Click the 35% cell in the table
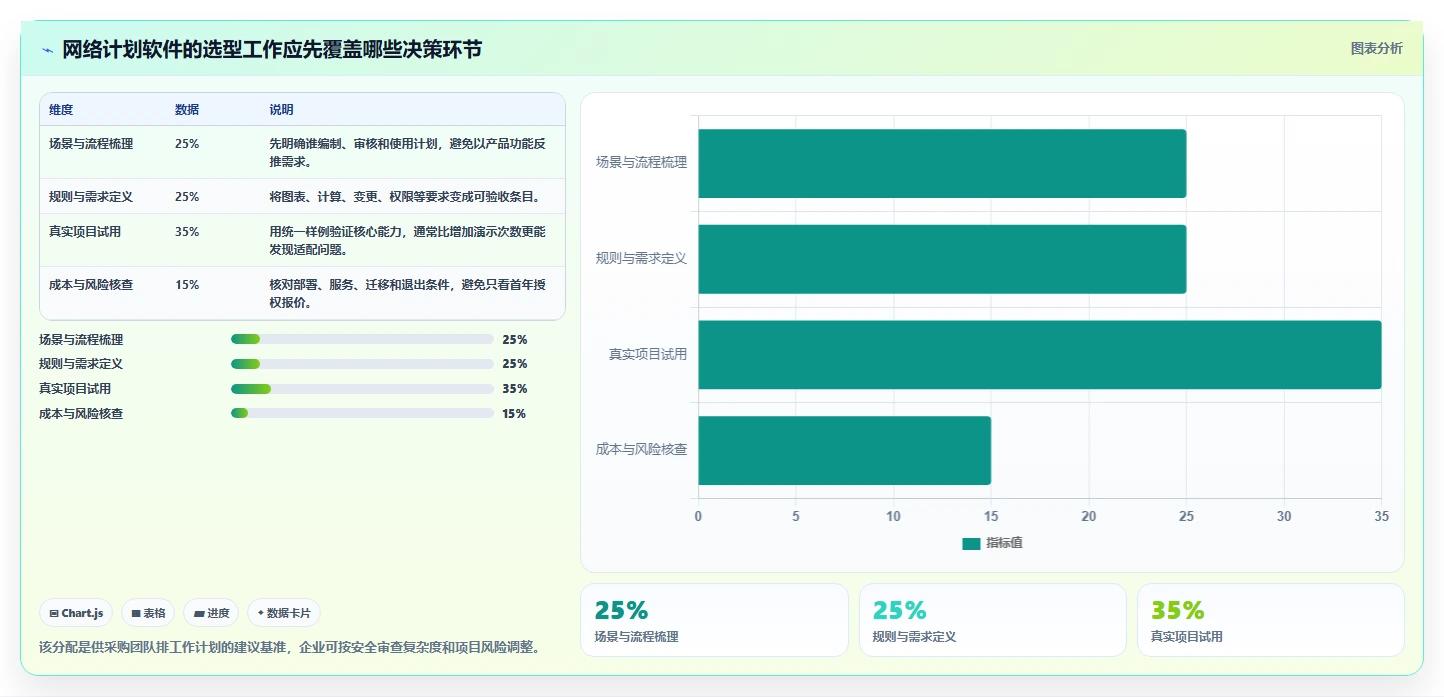This screenshot has width=1444, height=697. click(x=187, y=232)
